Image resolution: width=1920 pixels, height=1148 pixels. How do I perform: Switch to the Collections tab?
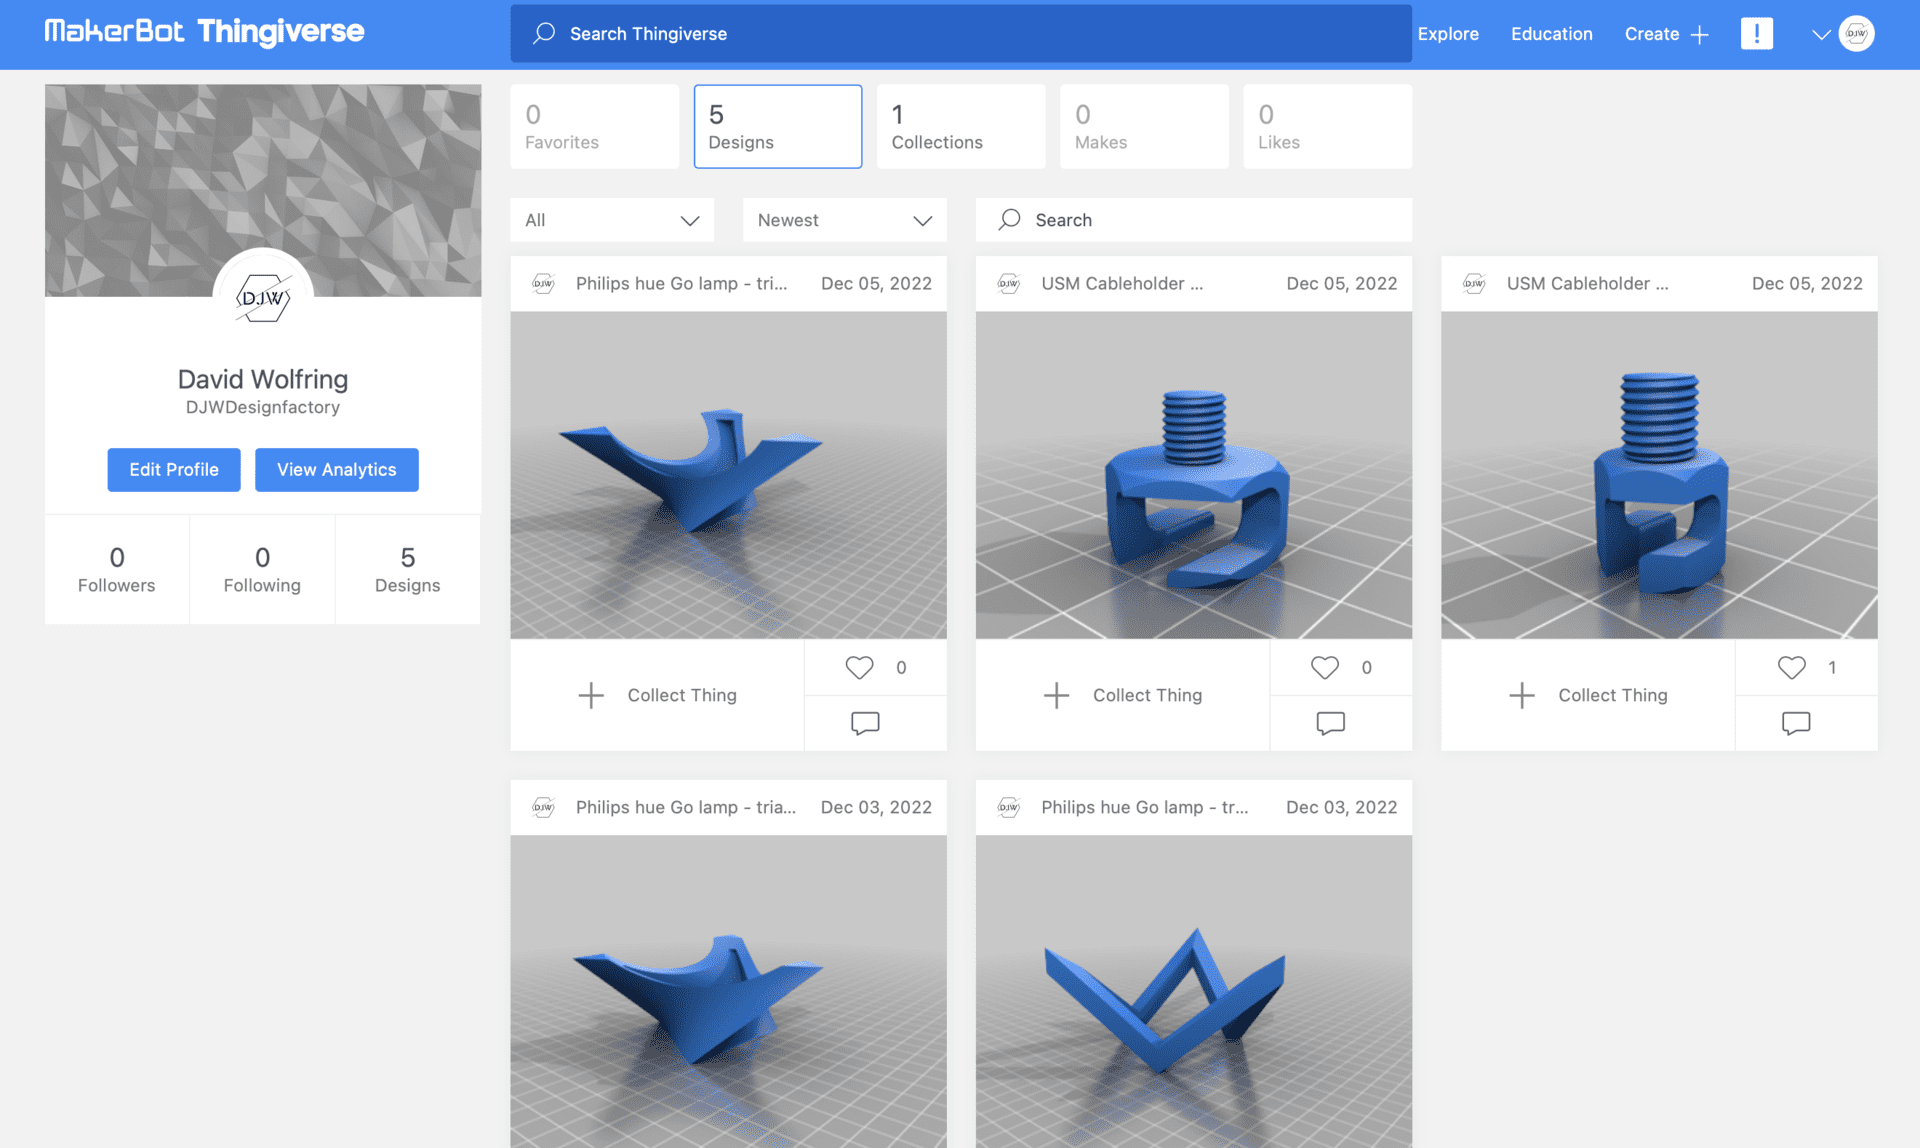960,126
